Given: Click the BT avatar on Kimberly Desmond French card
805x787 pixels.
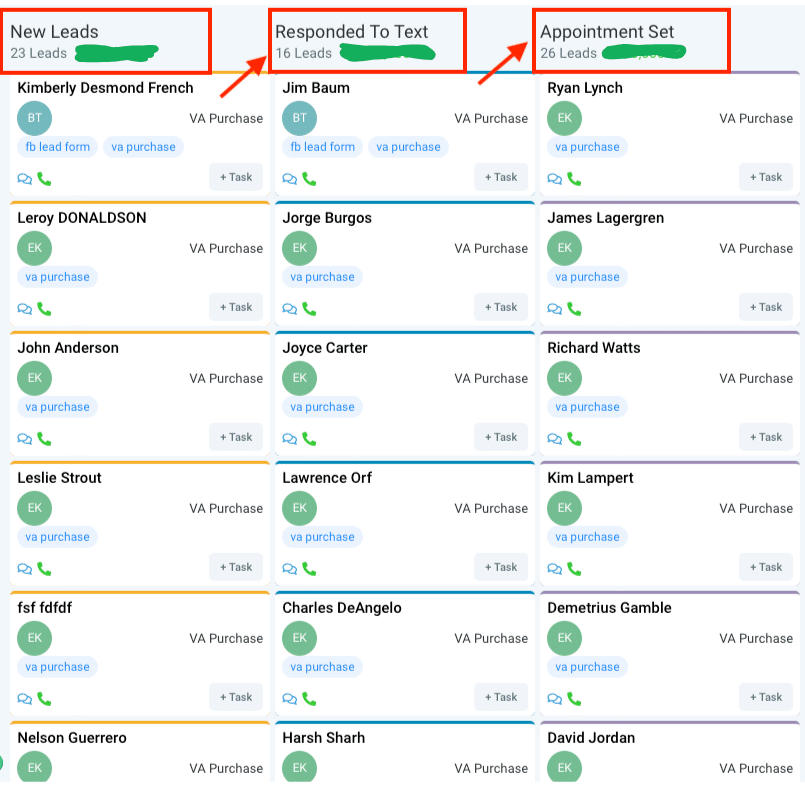Looking at the screenshot, I should 34,118.
